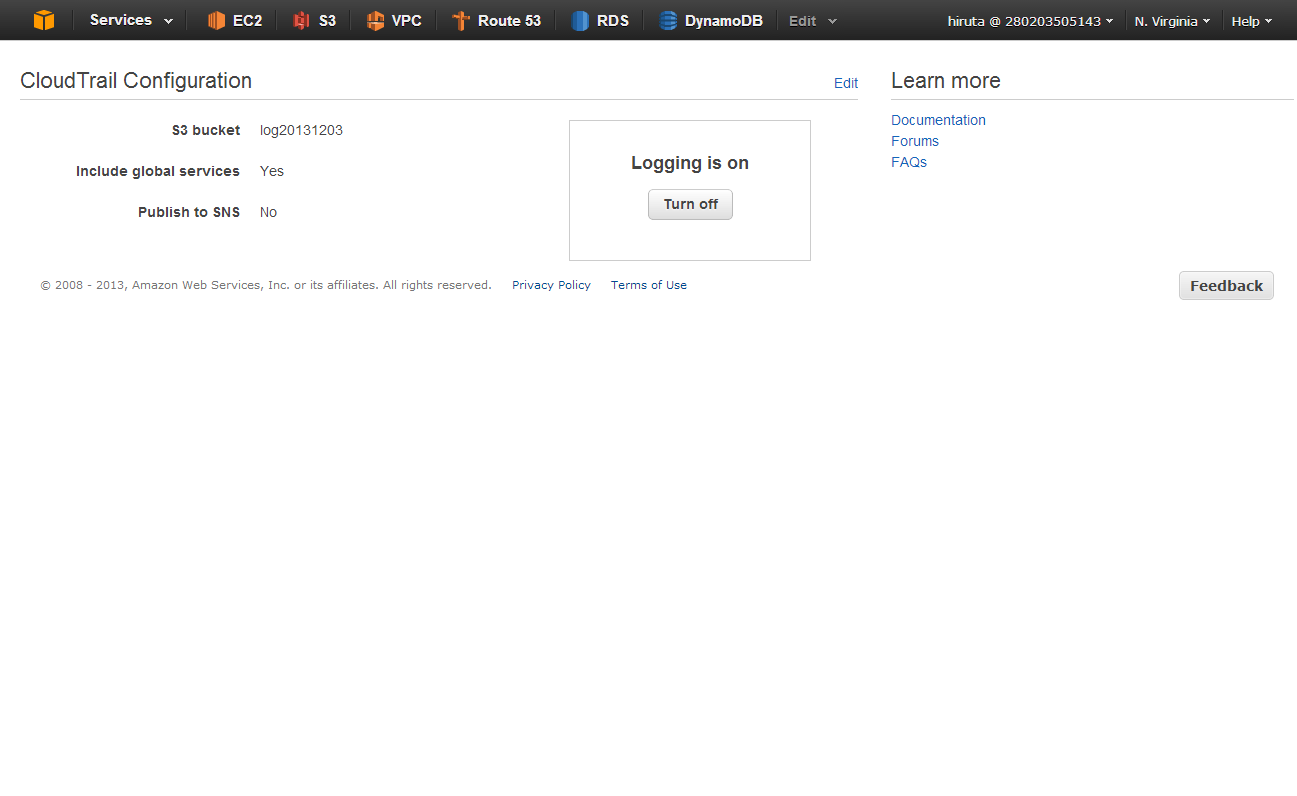The width and height of the screenshot is (1297, 796).
Task: Click the 'Logging is on' status text
Action: 690,163
